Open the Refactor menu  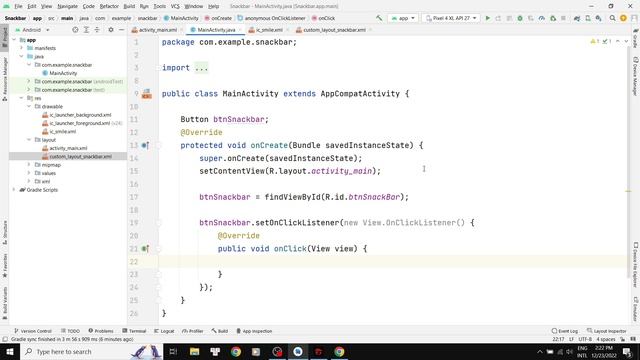[109, 6]
